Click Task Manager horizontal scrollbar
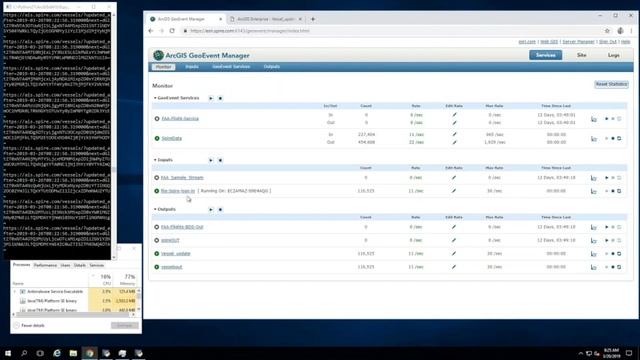Screen dimensions: 640x360 [74, 315]
